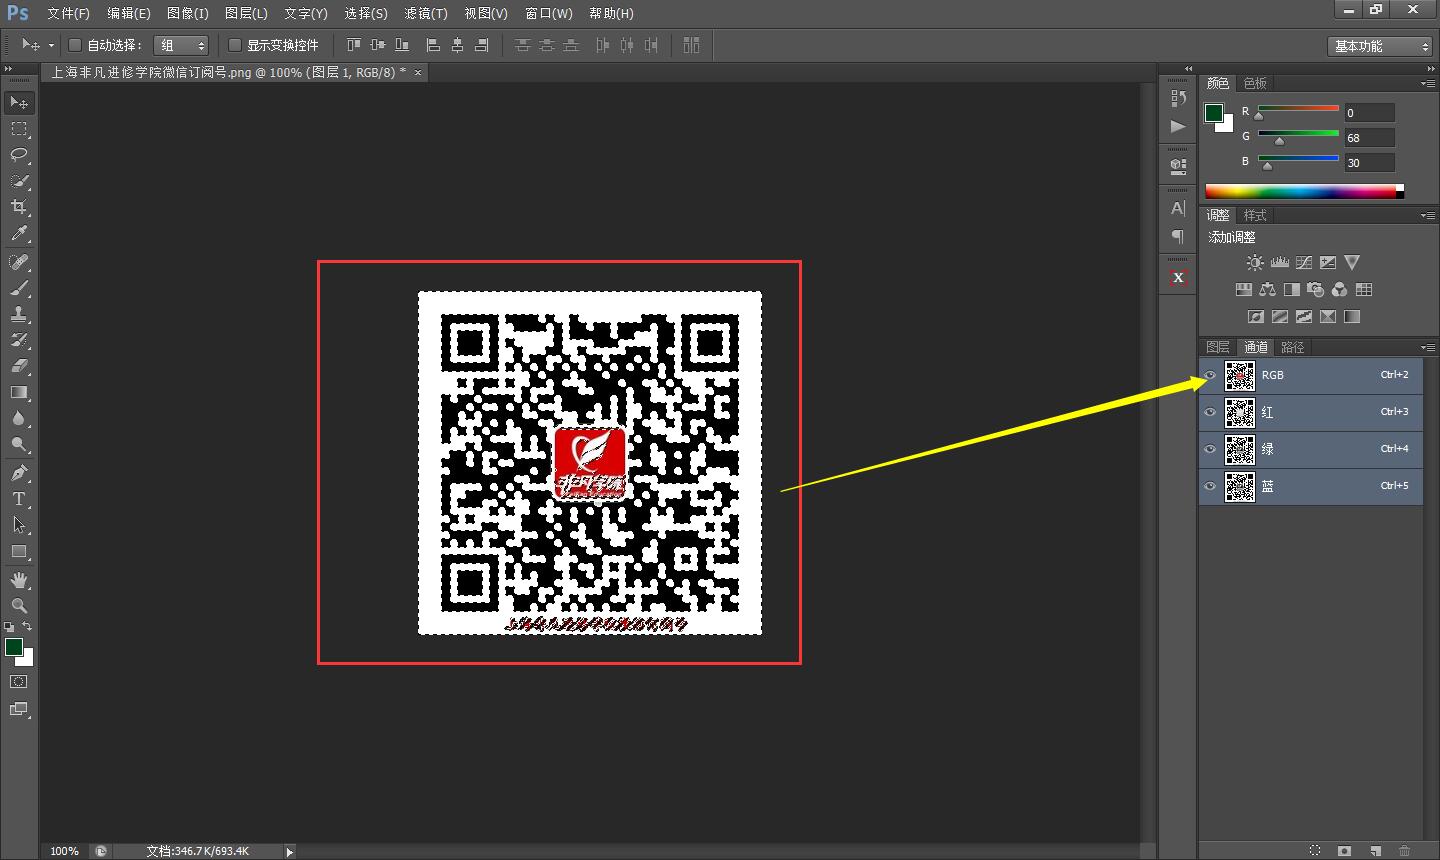This screenshot has width=1440, height=860.
Task: Open the Character panel icon
Action: pos(1178,208)
